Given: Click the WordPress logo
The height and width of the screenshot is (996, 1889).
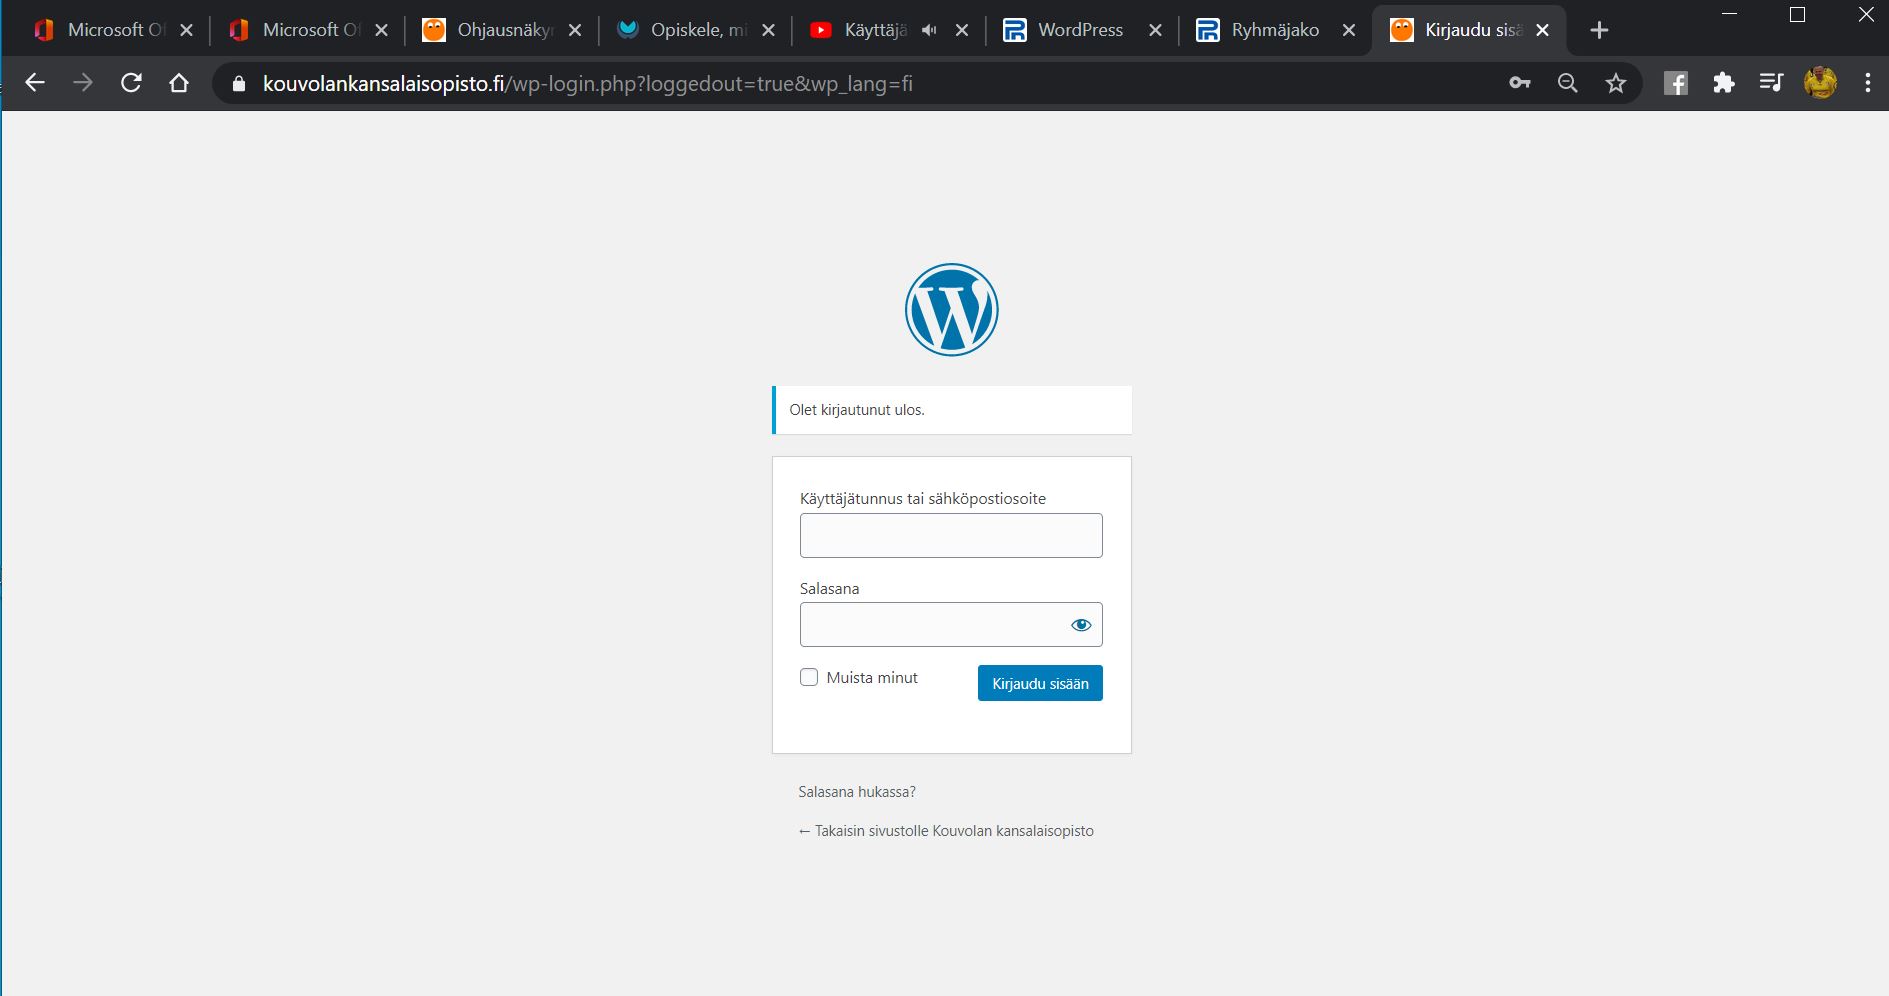Looking at the screenshot, I should (951, 309).
